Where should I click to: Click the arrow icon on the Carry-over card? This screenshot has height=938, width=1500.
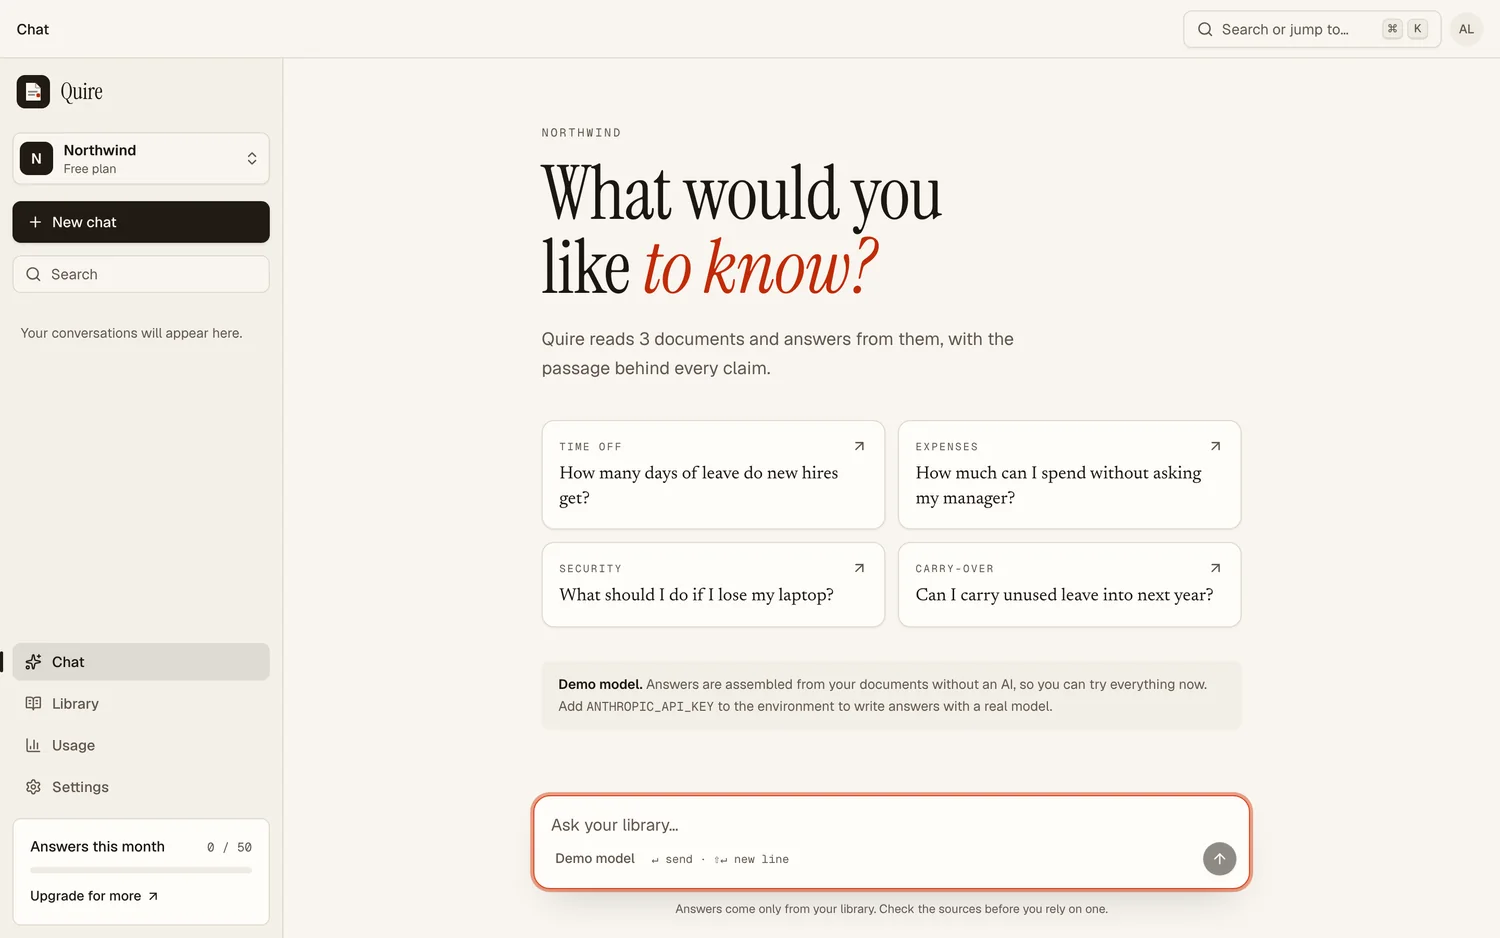click(x=1215, y=568)
